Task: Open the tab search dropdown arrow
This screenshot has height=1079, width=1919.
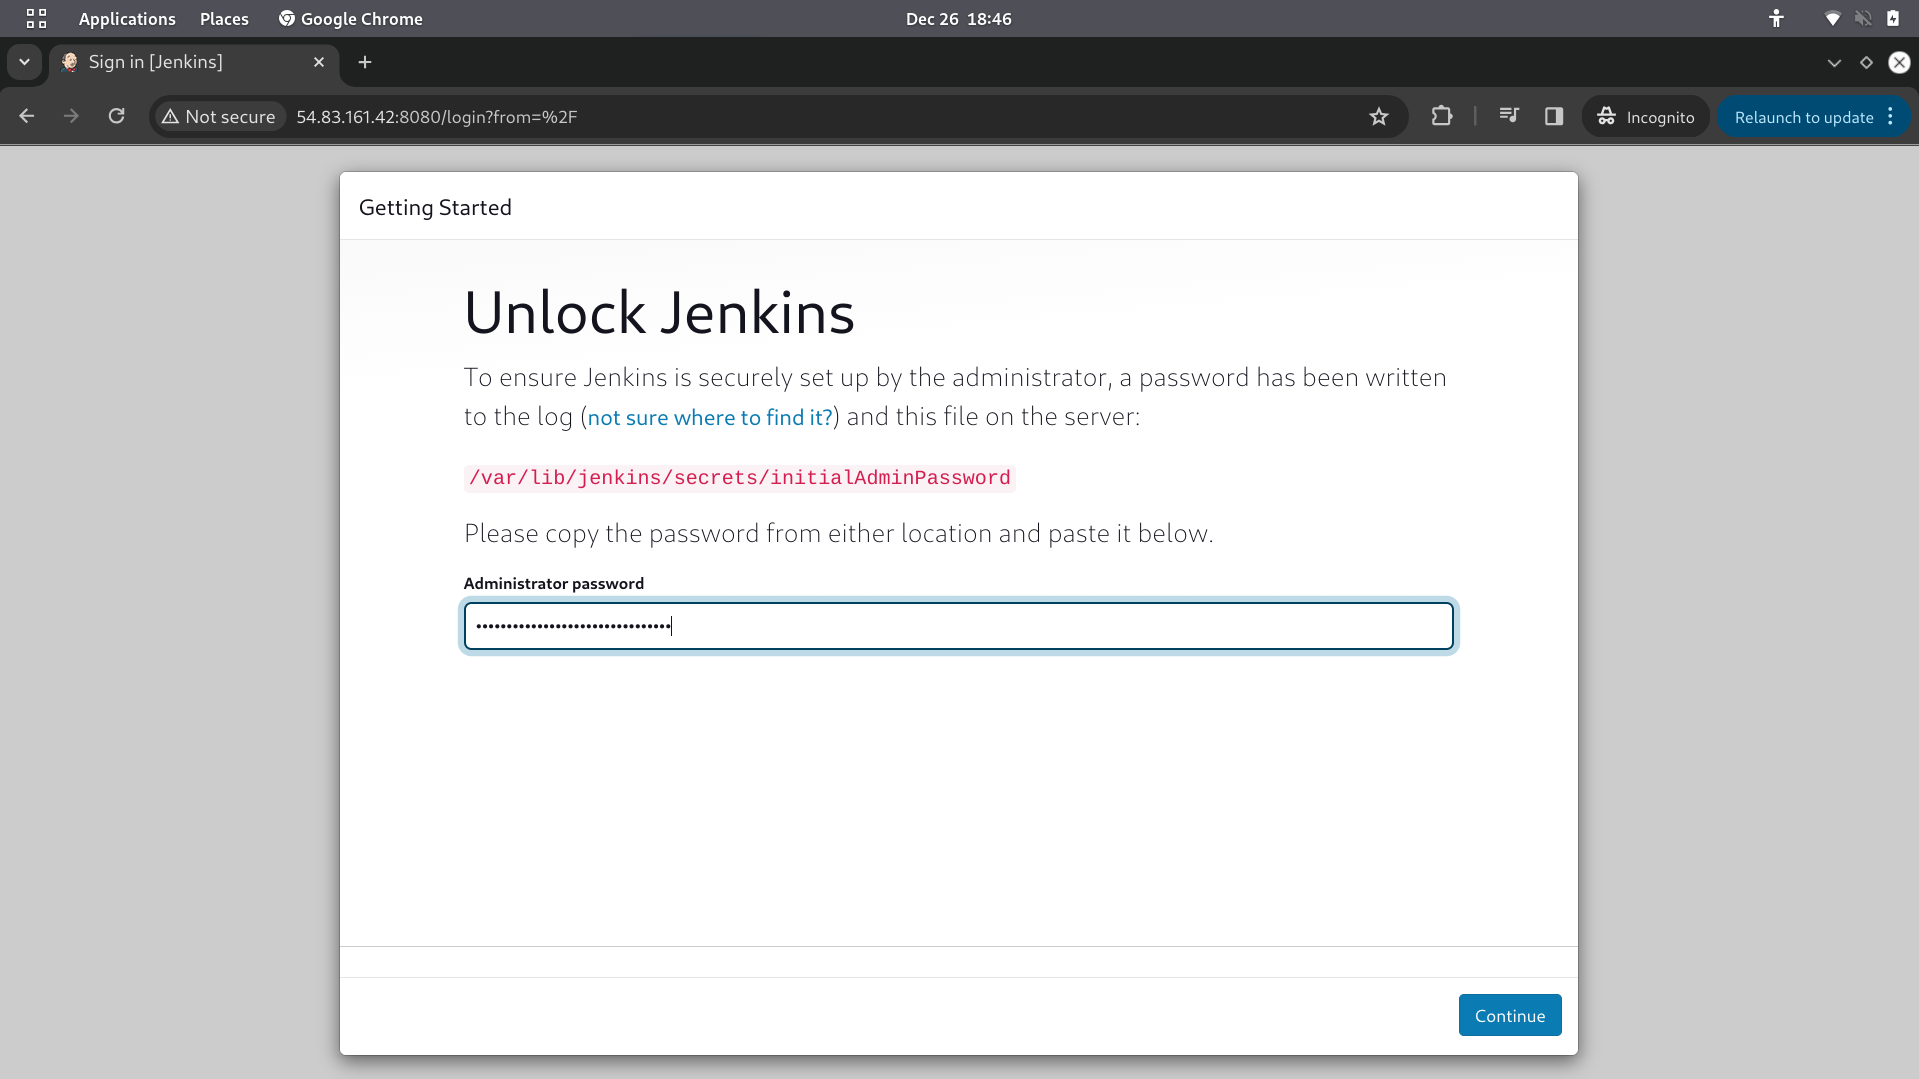Action: coord(24,62)
